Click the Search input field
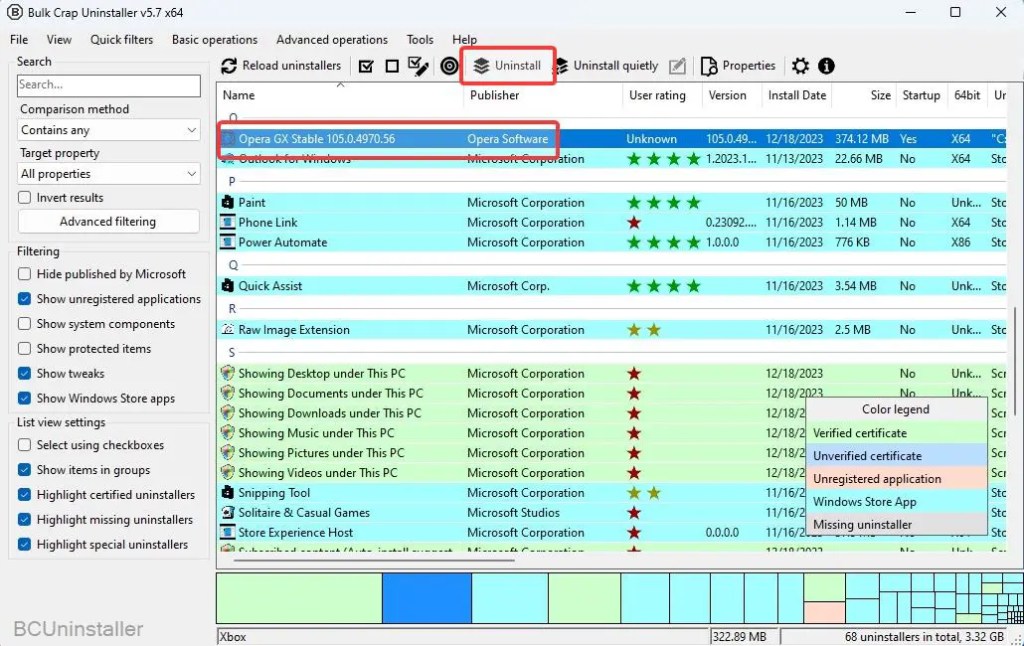The width and height of the screenshot is (1024, 646). point(108,85)
